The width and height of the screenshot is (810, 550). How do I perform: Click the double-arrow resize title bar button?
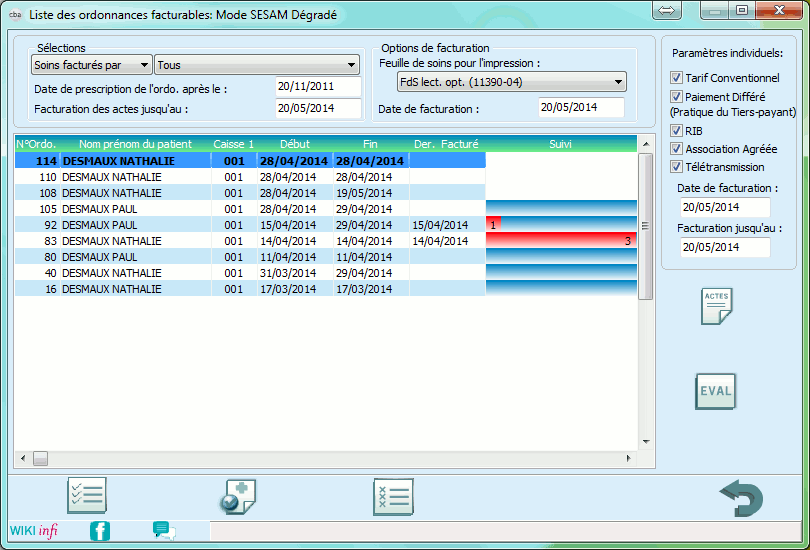point(667,10)
